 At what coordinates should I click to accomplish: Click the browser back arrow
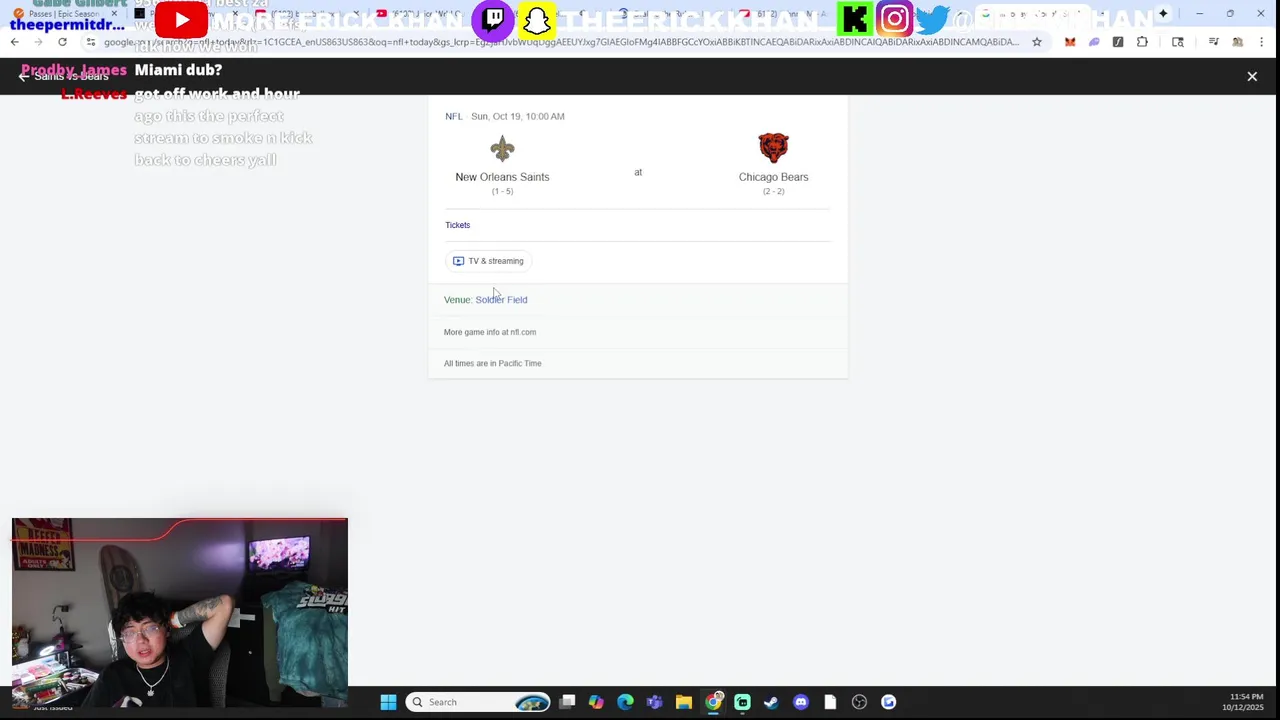tap(14, 42)
